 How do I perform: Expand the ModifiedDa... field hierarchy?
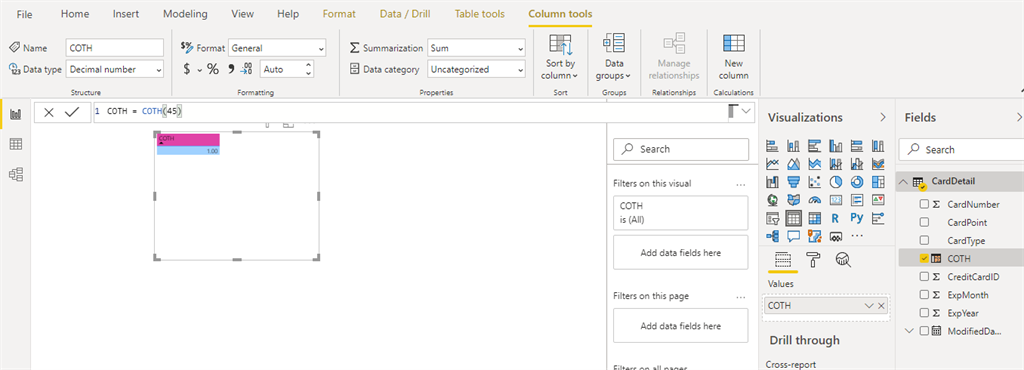coord(908,331)
